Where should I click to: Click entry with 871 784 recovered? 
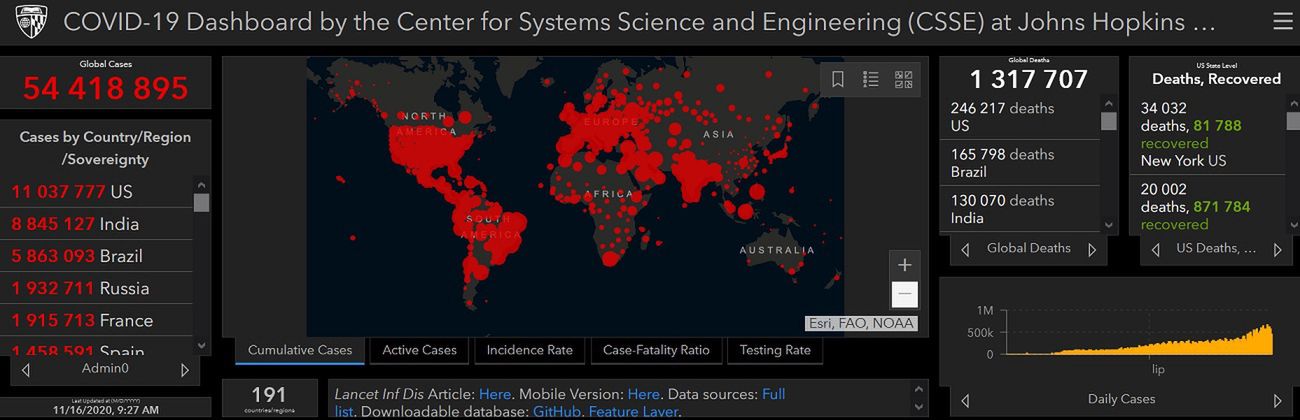click(x=1207, y=205)
